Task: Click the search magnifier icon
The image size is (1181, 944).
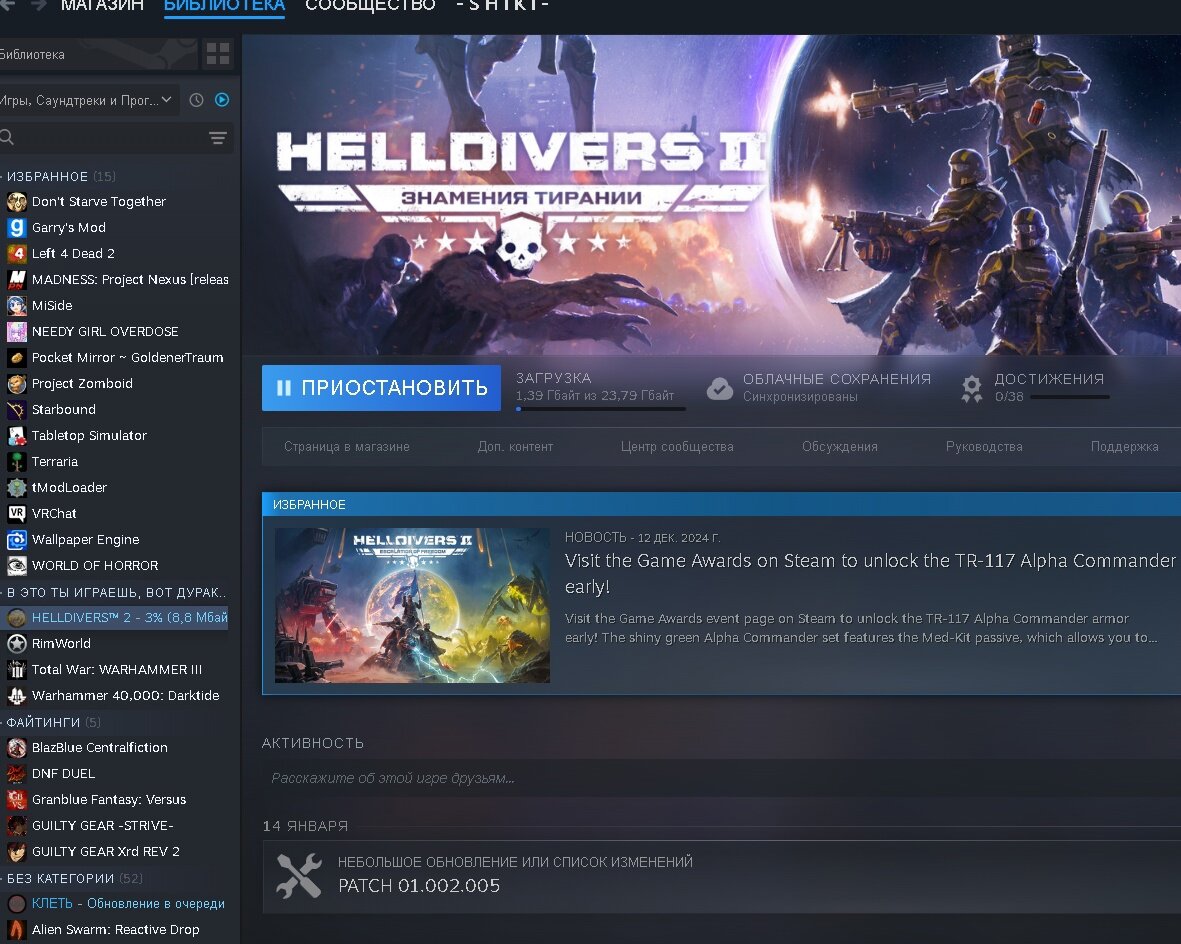Action: (x=7, y=137)
